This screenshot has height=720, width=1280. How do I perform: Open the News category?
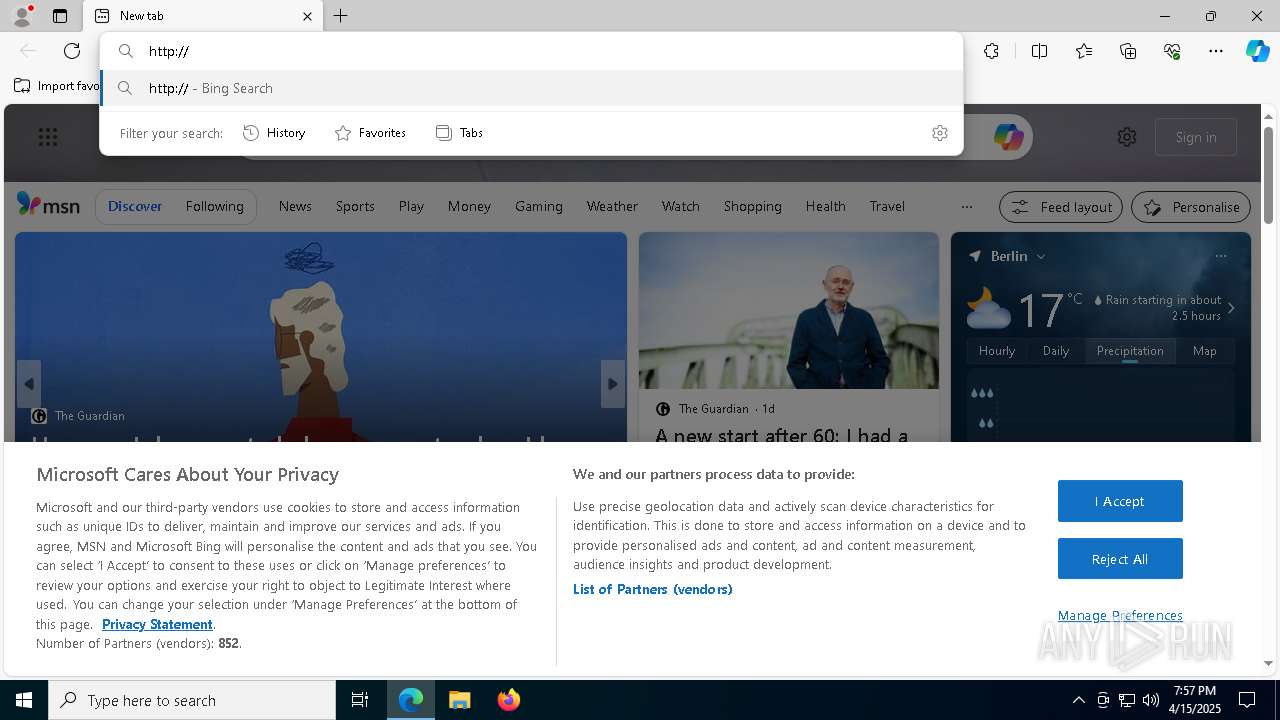[295, 206]
